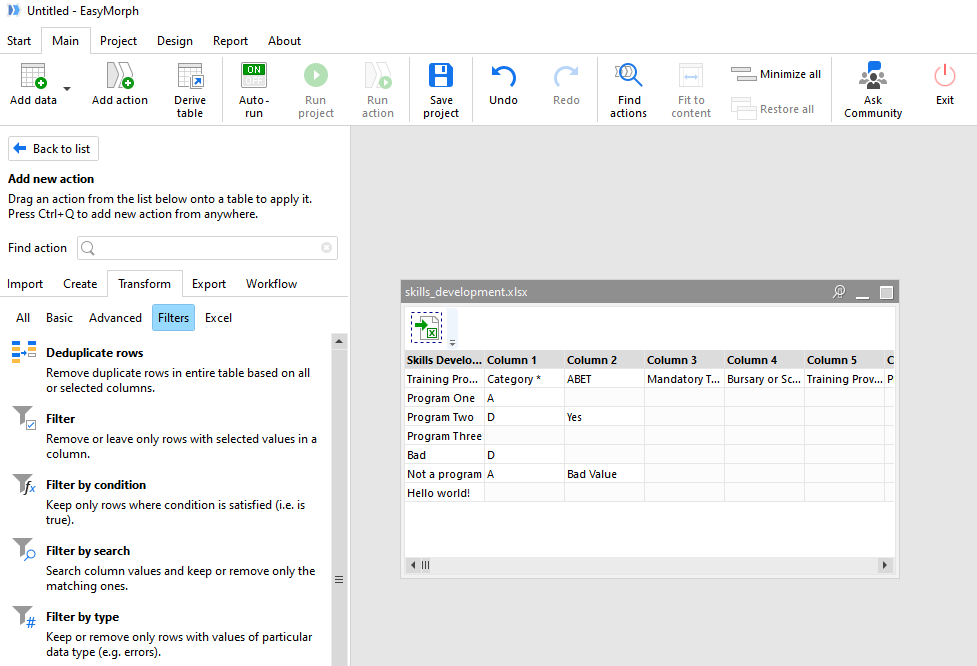The image size is (977, 666).
Task: Click the Filter by condition icon
Action: click(24, 484)
